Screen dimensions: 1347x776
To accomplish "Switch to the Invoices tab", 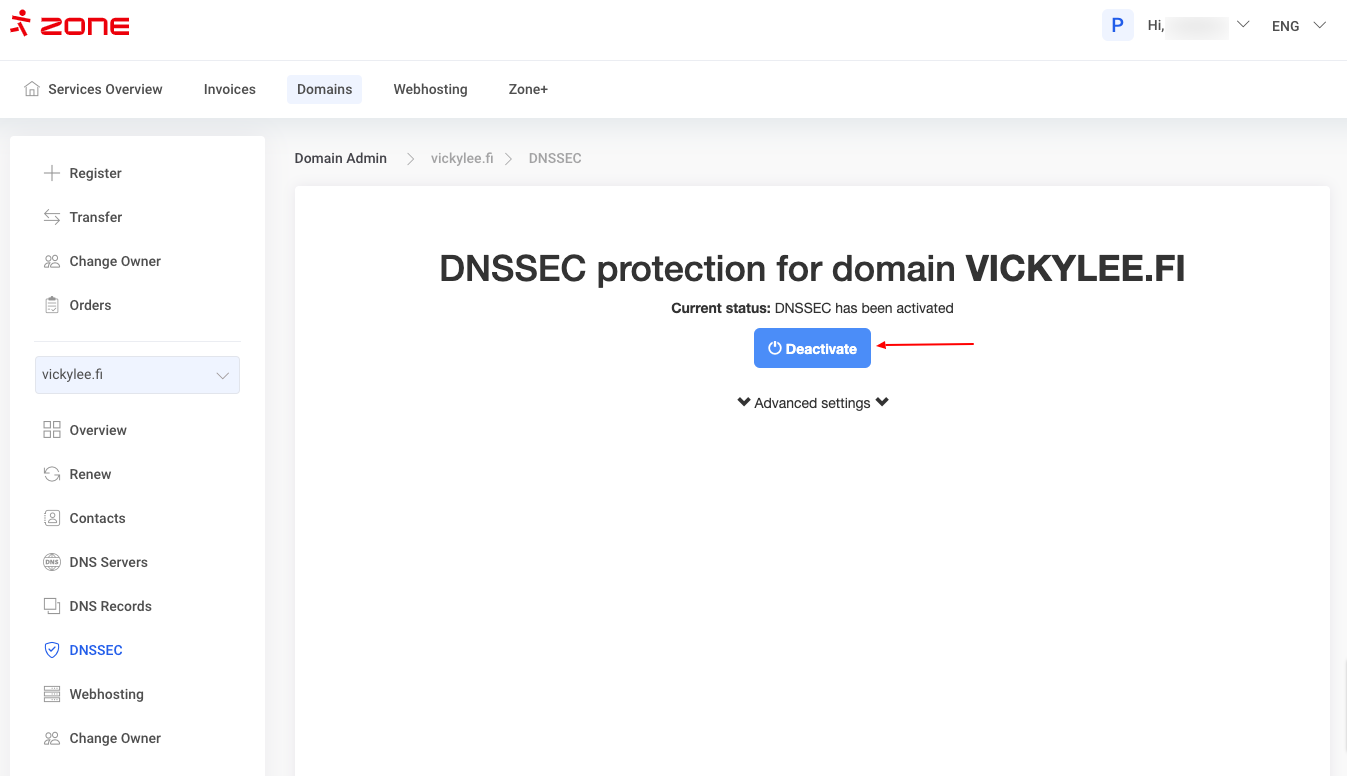I will [230, 89].
